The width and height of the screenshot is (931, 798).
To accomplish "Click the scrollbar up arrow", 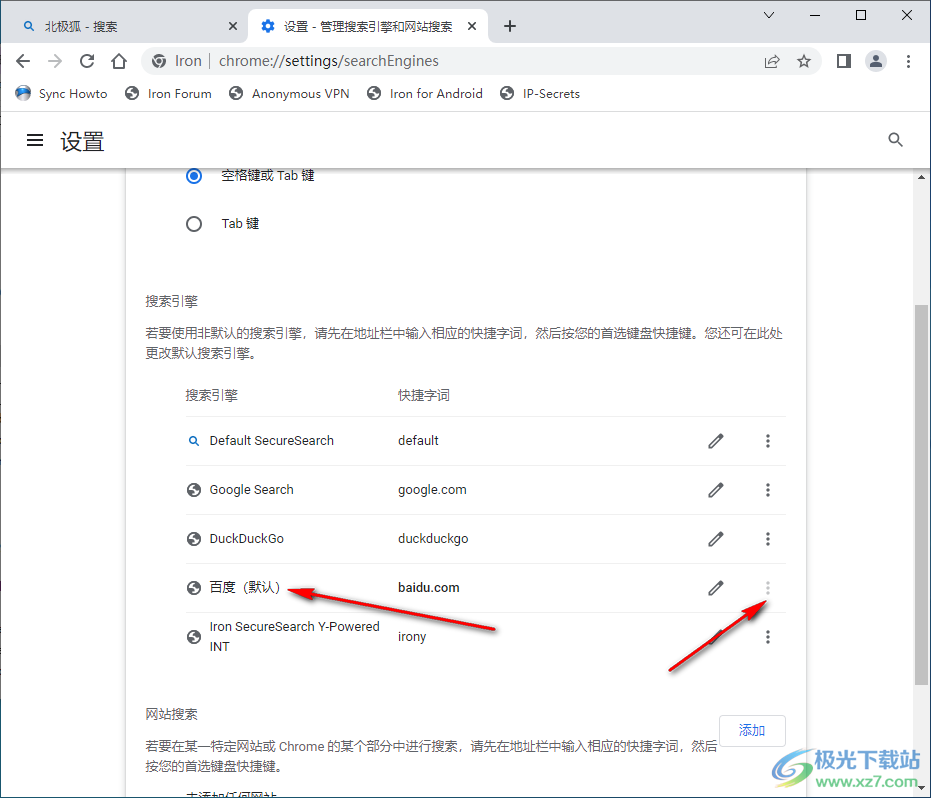I will click(921, 177).
